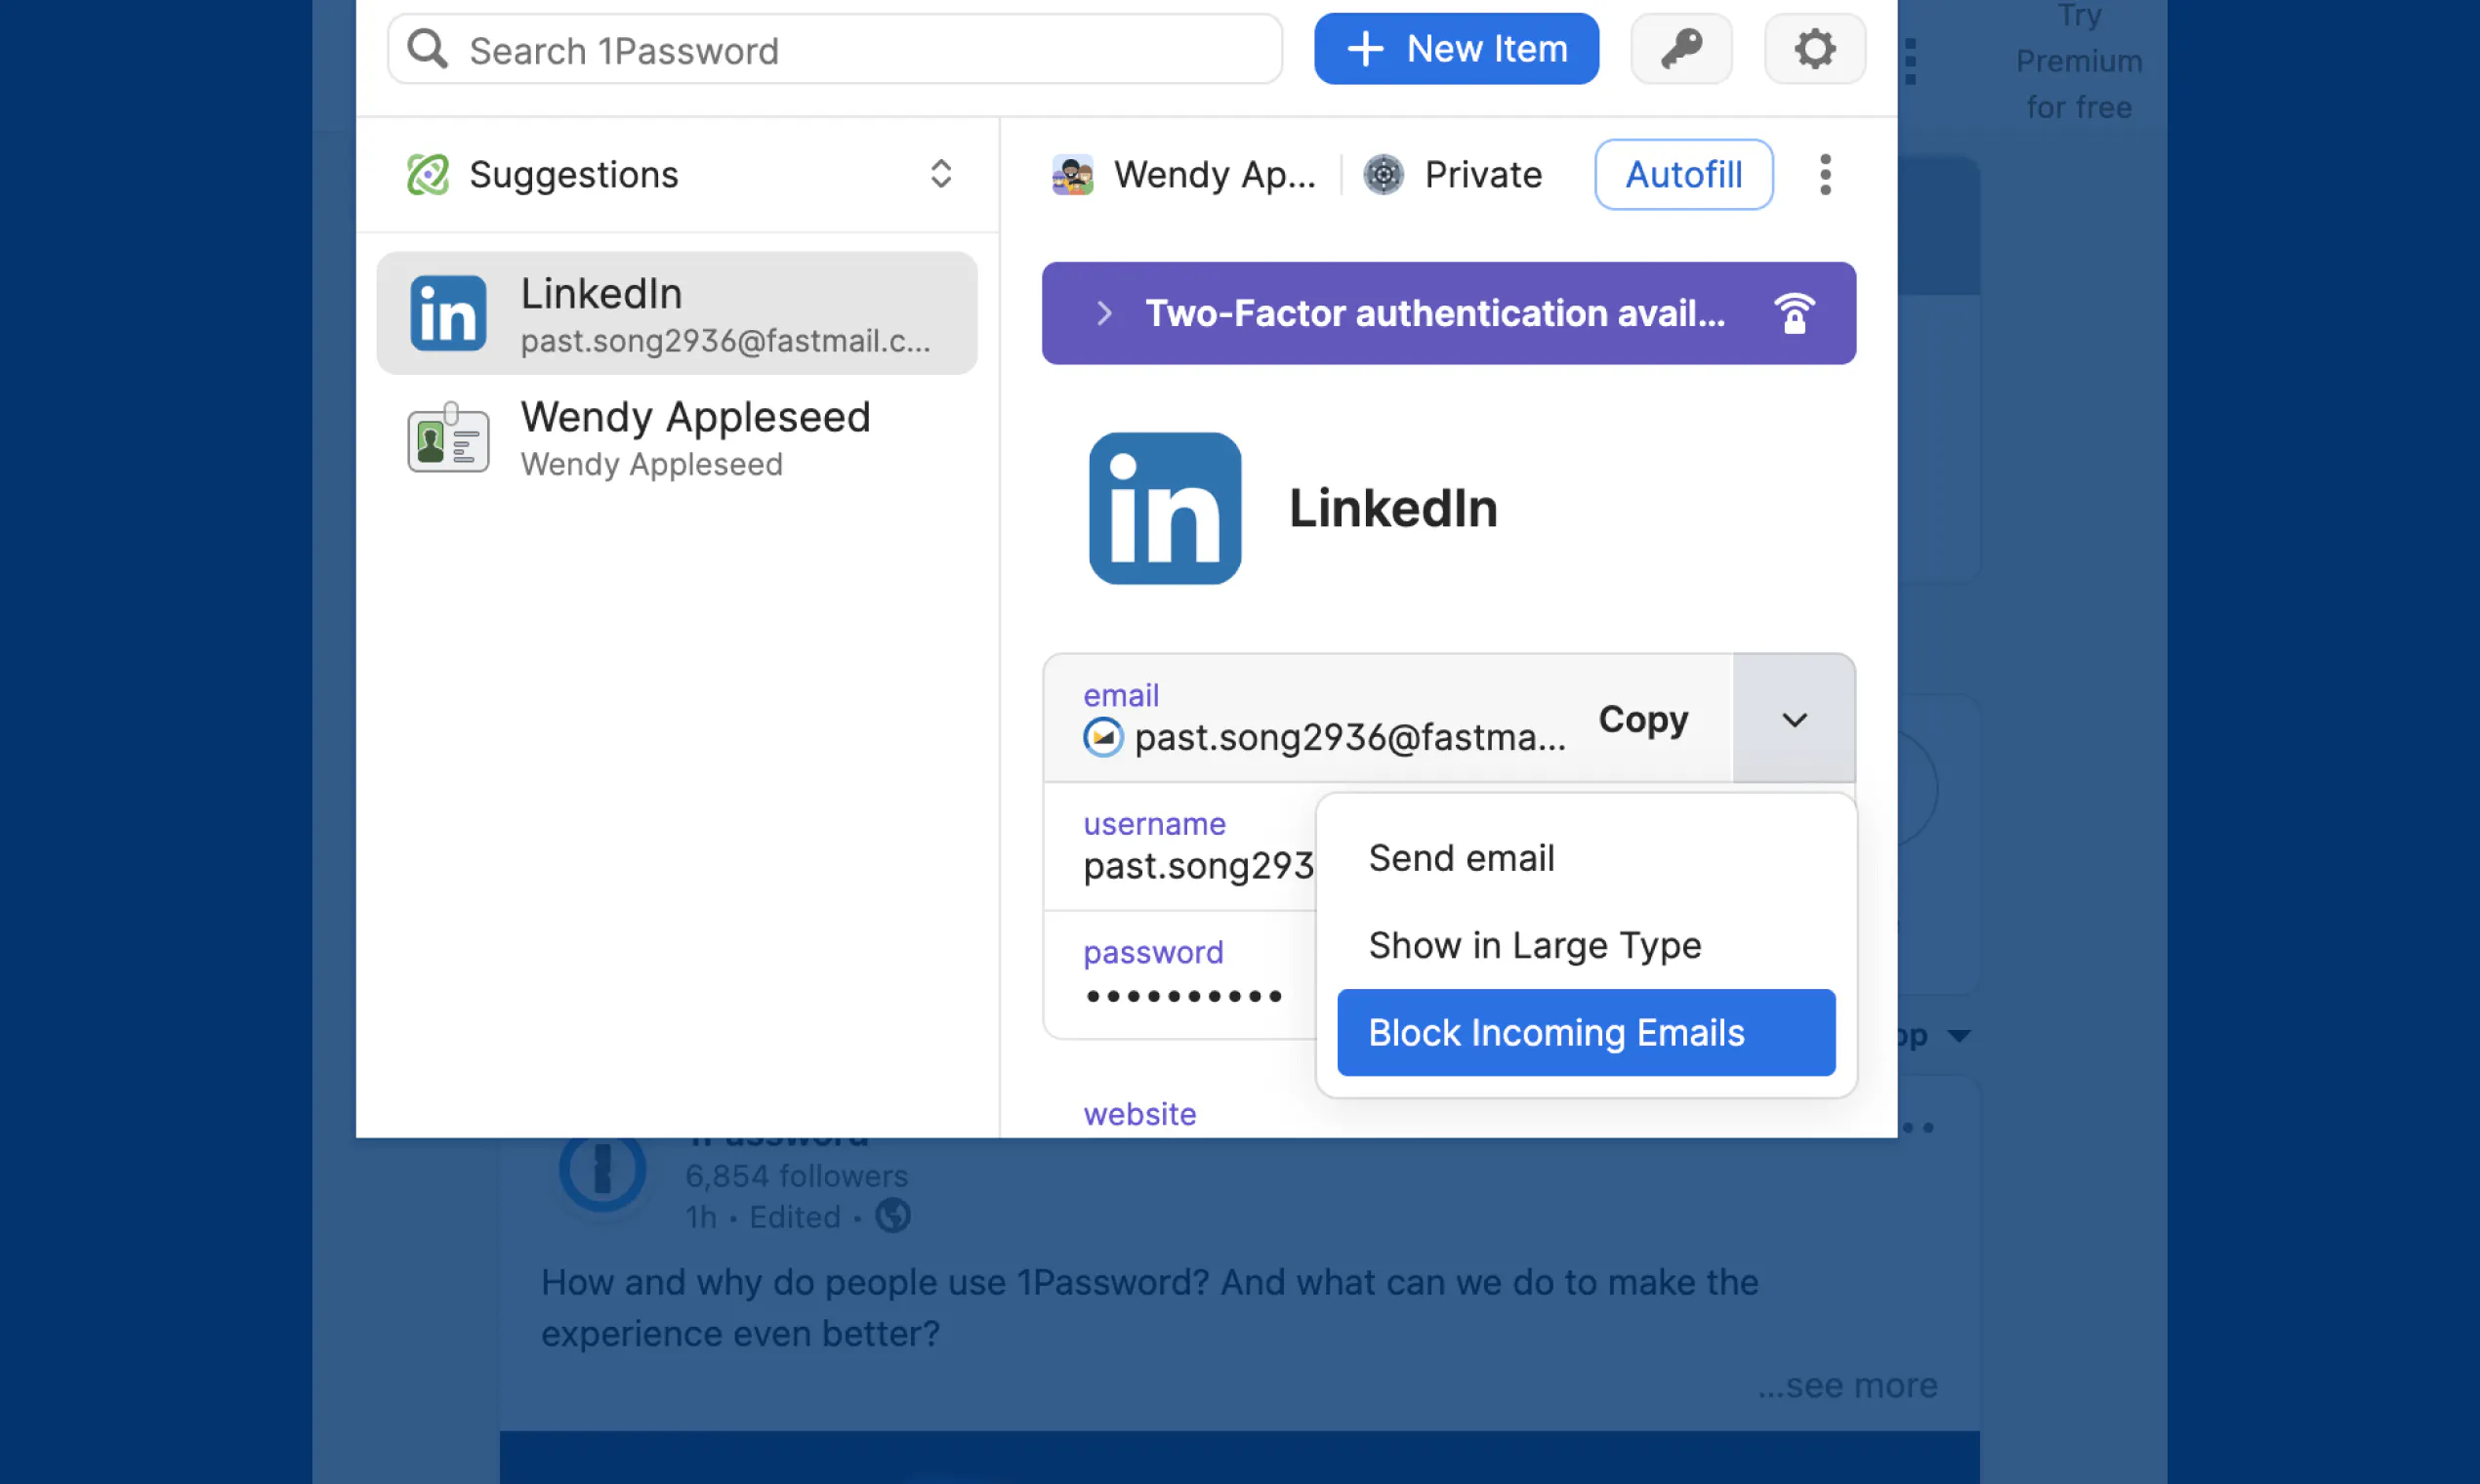Screen dimensions: 2480x1484
Task: Click the Fastmail masked email icon
Action: pos(1102,738)
